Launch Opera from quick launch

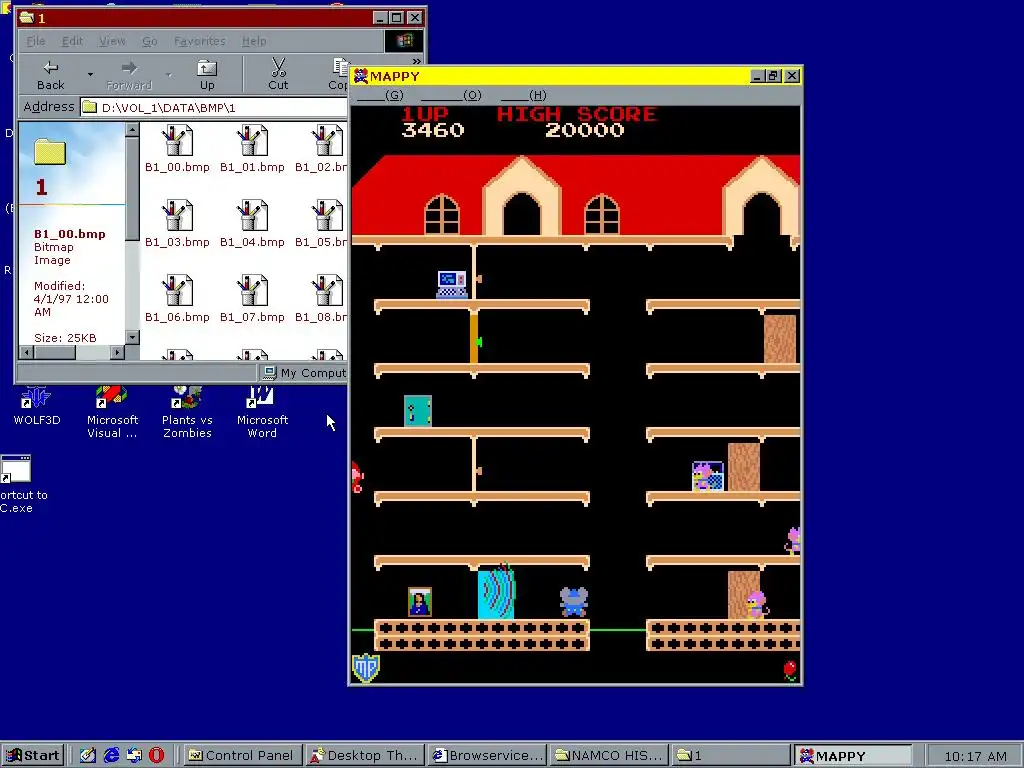coord(157,756)
